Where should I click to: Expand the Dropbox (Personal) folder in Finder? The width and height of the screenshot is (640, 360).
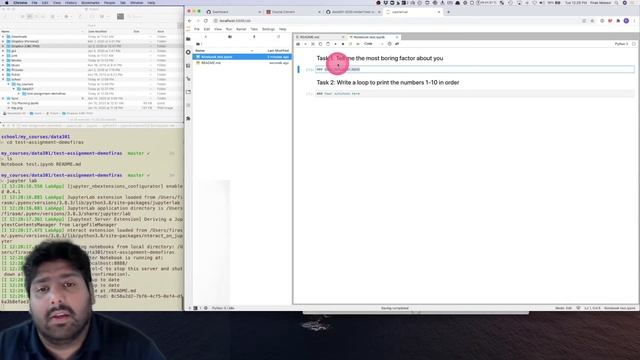click(3, 41)
